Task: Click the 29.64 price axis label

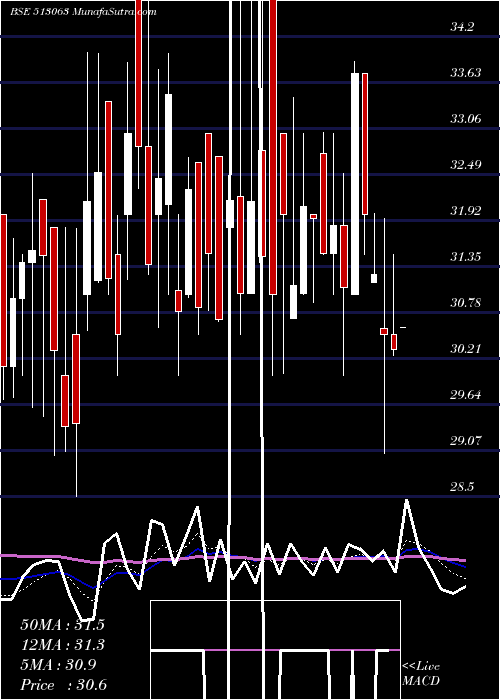Action: [466, 395]
